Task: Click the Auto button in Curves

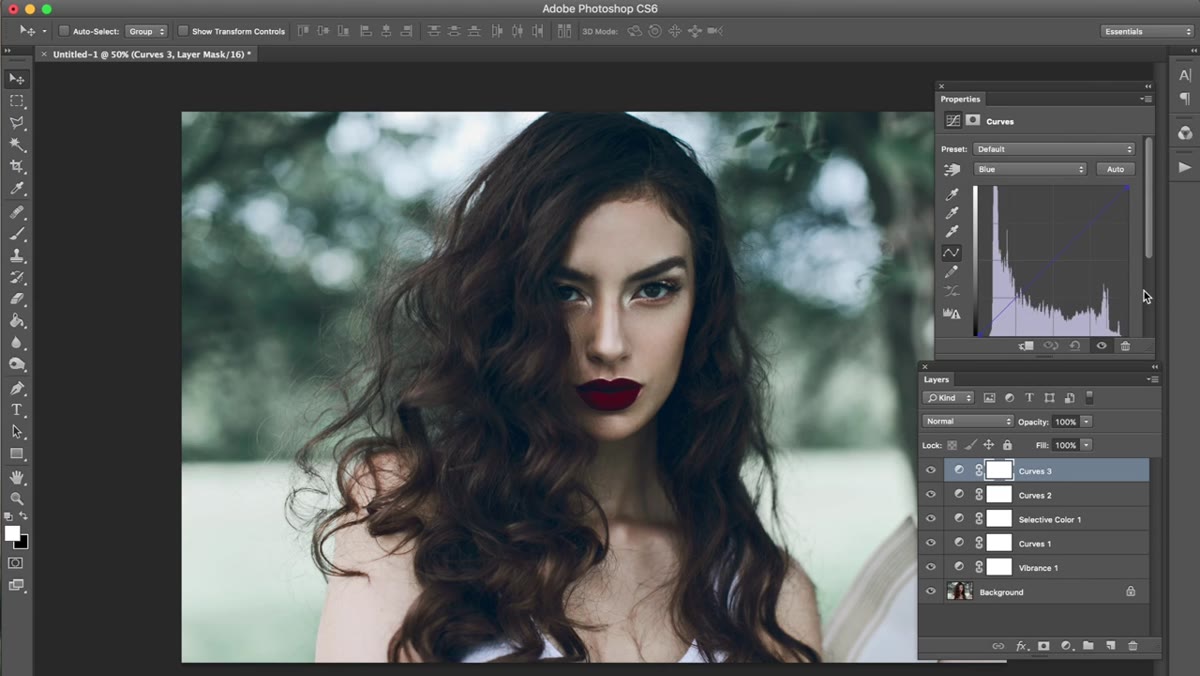Action: (1115, 169)
